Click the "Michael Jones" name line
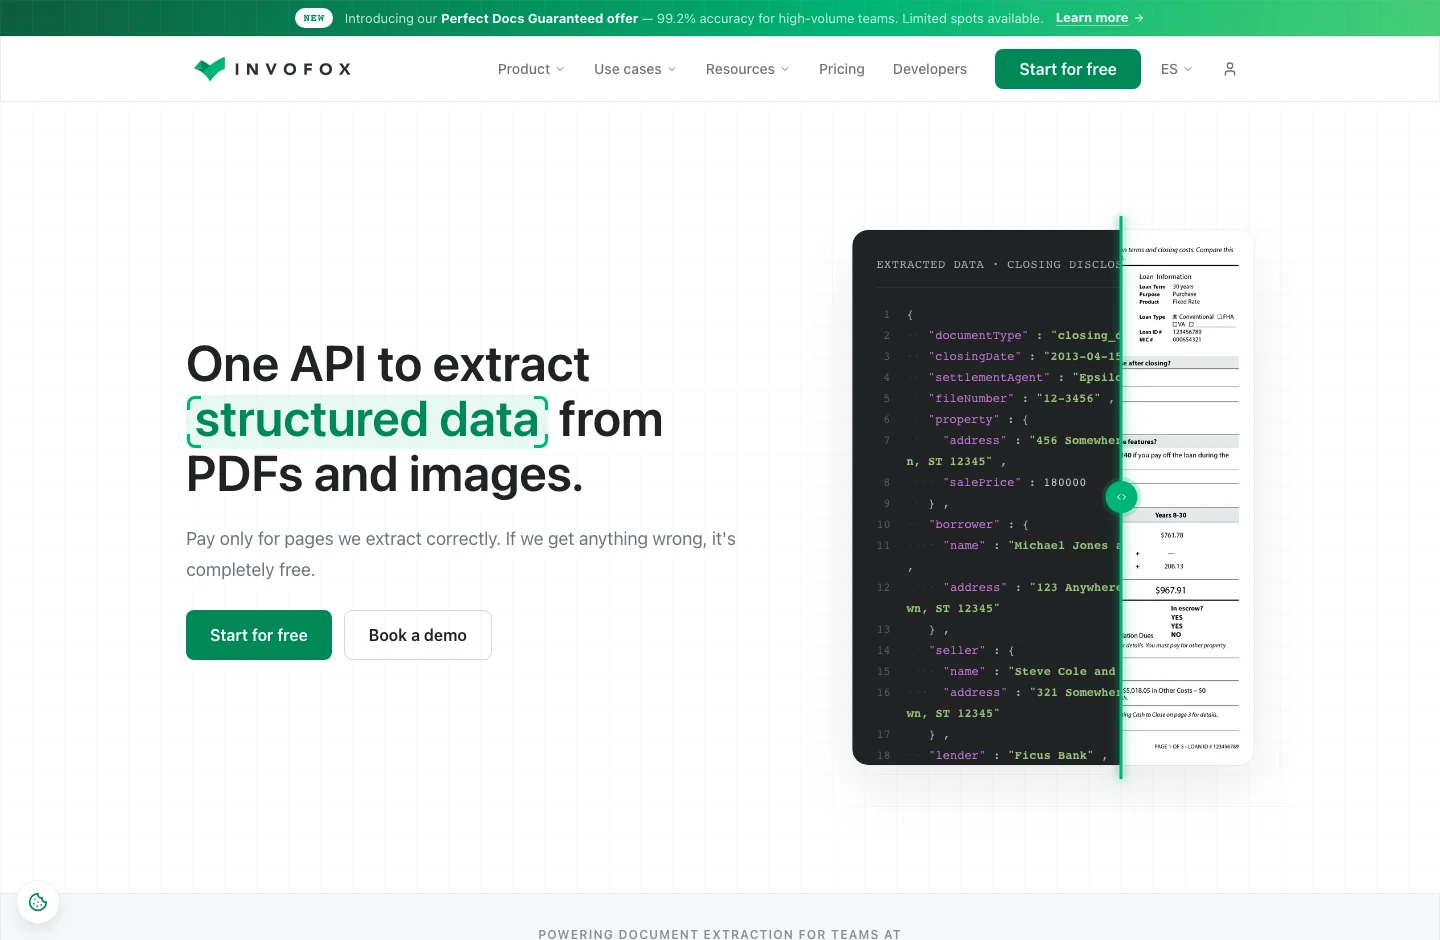The image size is (1440, 940). tap(1031, 546)
